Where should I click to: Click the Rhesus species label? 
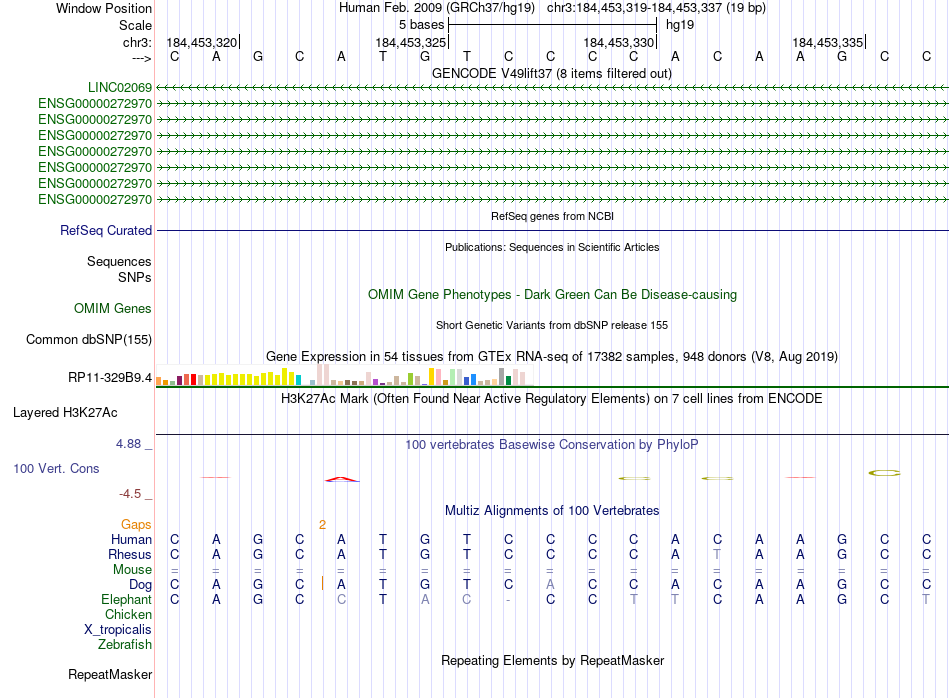tap(130, 554)
